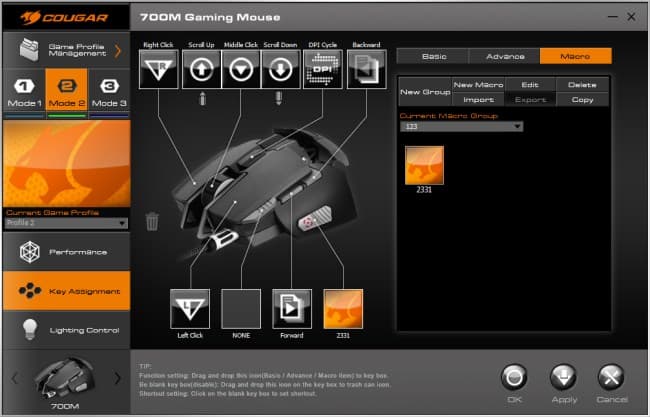Switch to the Advance tab
This screenshot has width=650, height=417.
505,56
